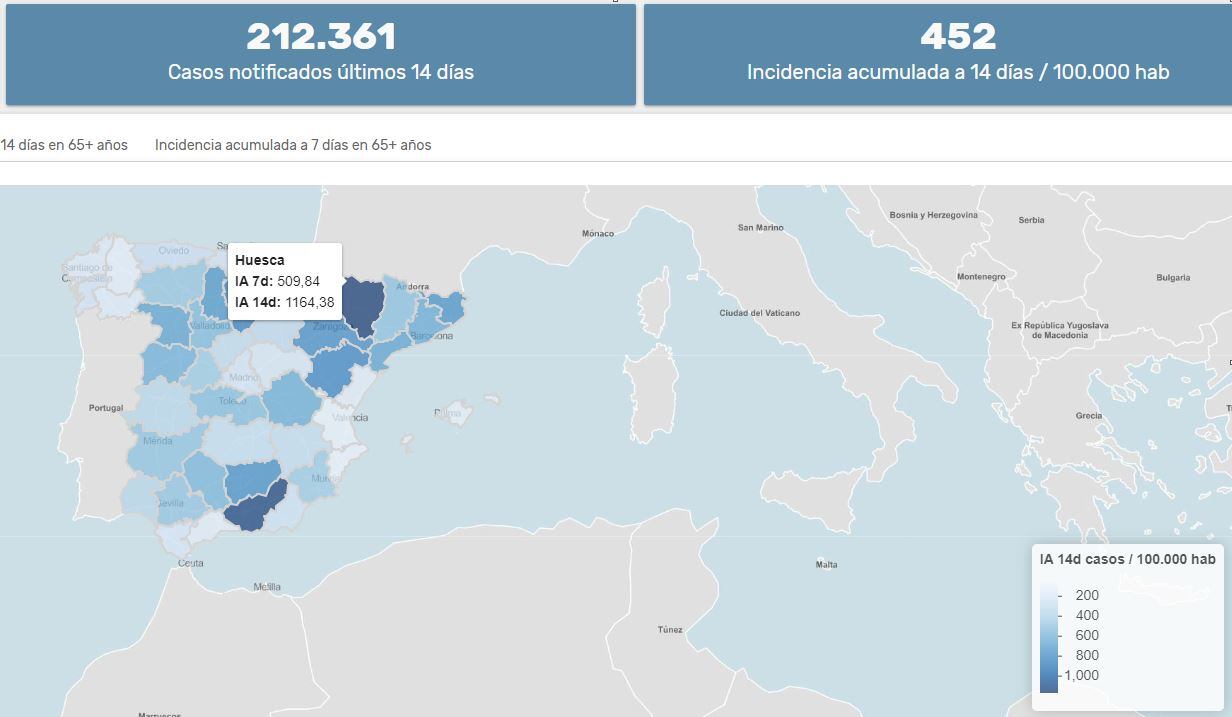
Task: Click the Casos notificados últimos 14 días card
Action: [321, 54]
